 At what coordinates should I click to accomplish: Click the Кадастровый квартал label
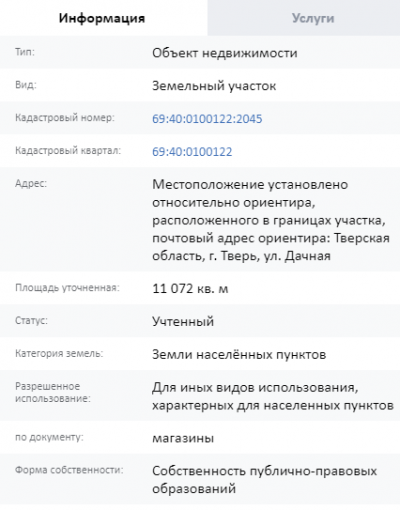coord(68,151)
